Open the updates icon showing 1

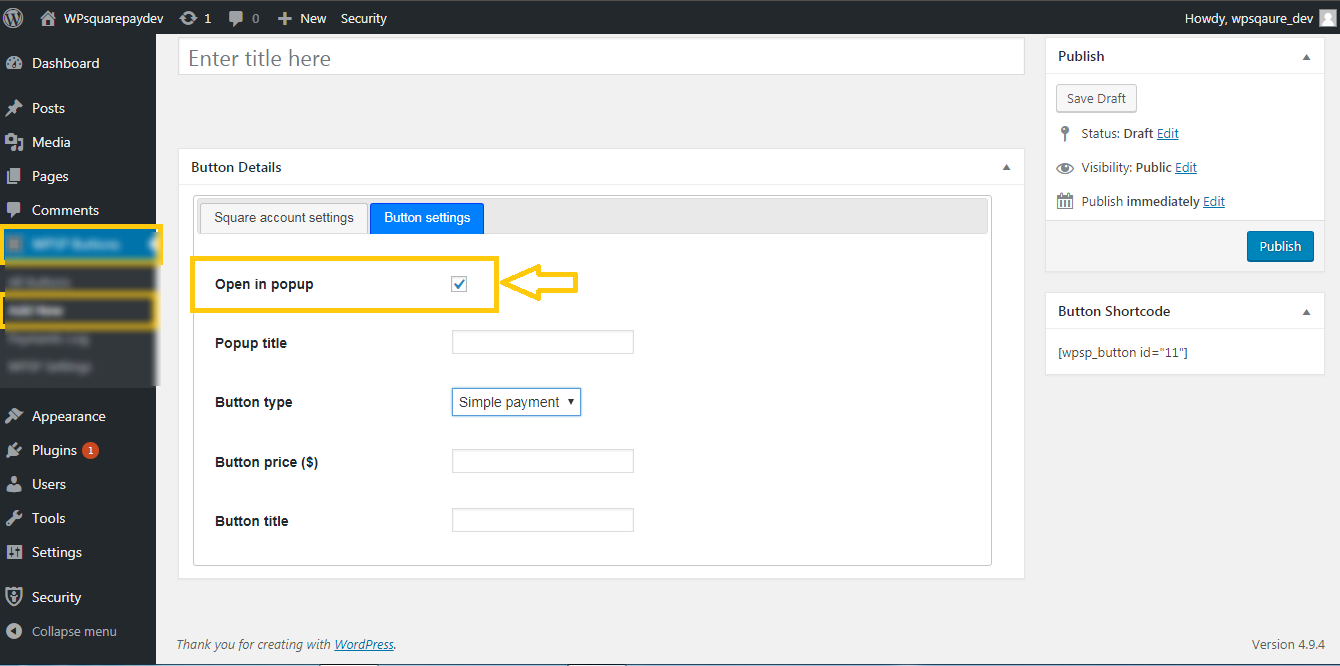[x=195, y=18]
